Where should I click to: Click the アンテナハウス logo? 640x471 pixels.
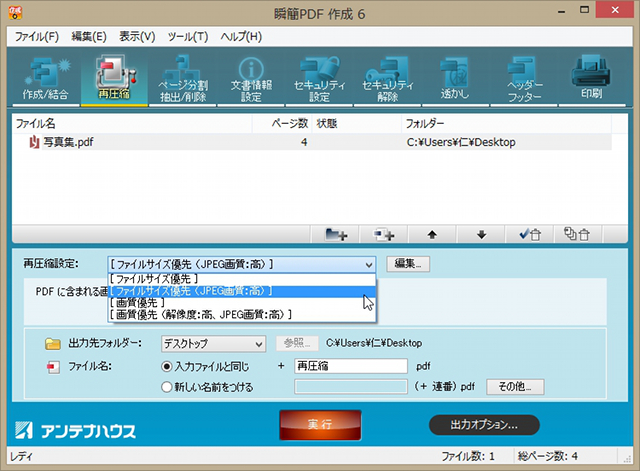tap(75, 431)
